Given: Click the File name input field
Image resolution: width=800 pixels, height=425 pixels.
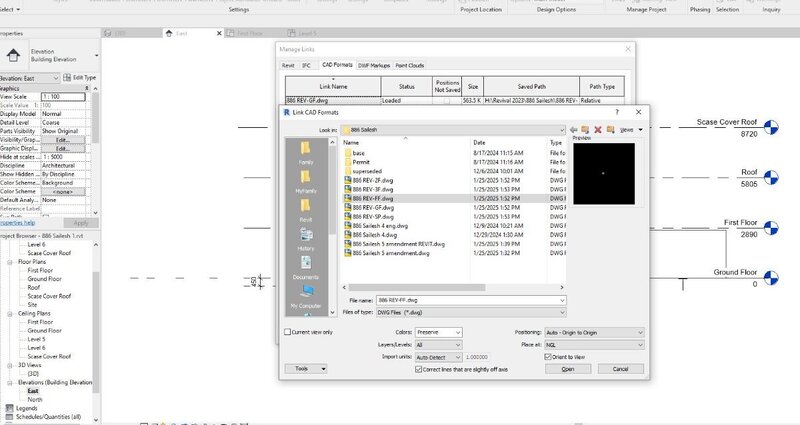Looking at the screenshot, I should point(471,301).
